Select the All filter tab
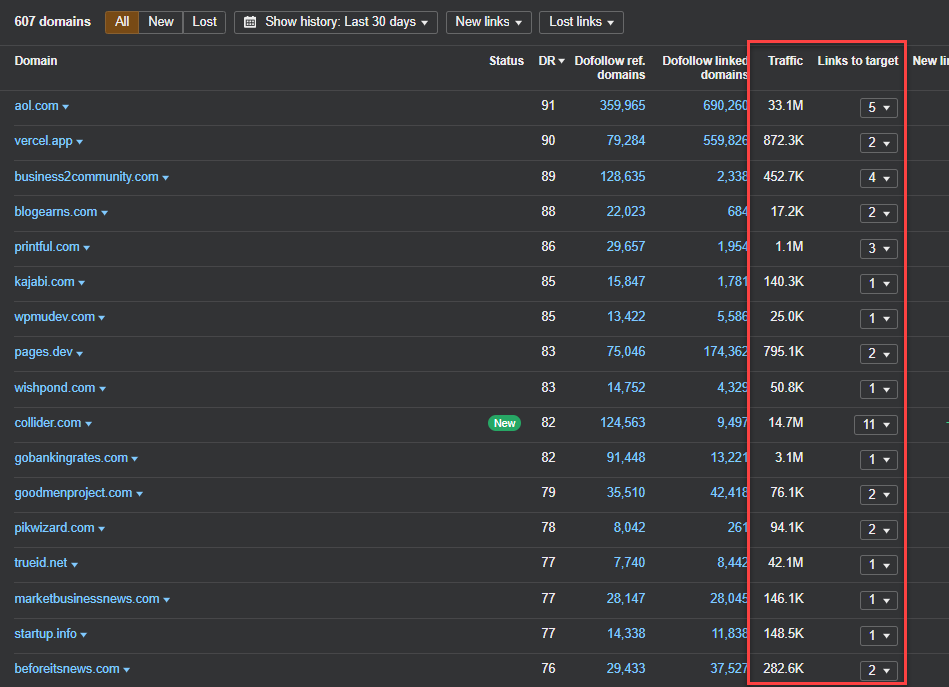Viewport: 949px width, 687px height. pyautogui.click(x=122, y=22)
